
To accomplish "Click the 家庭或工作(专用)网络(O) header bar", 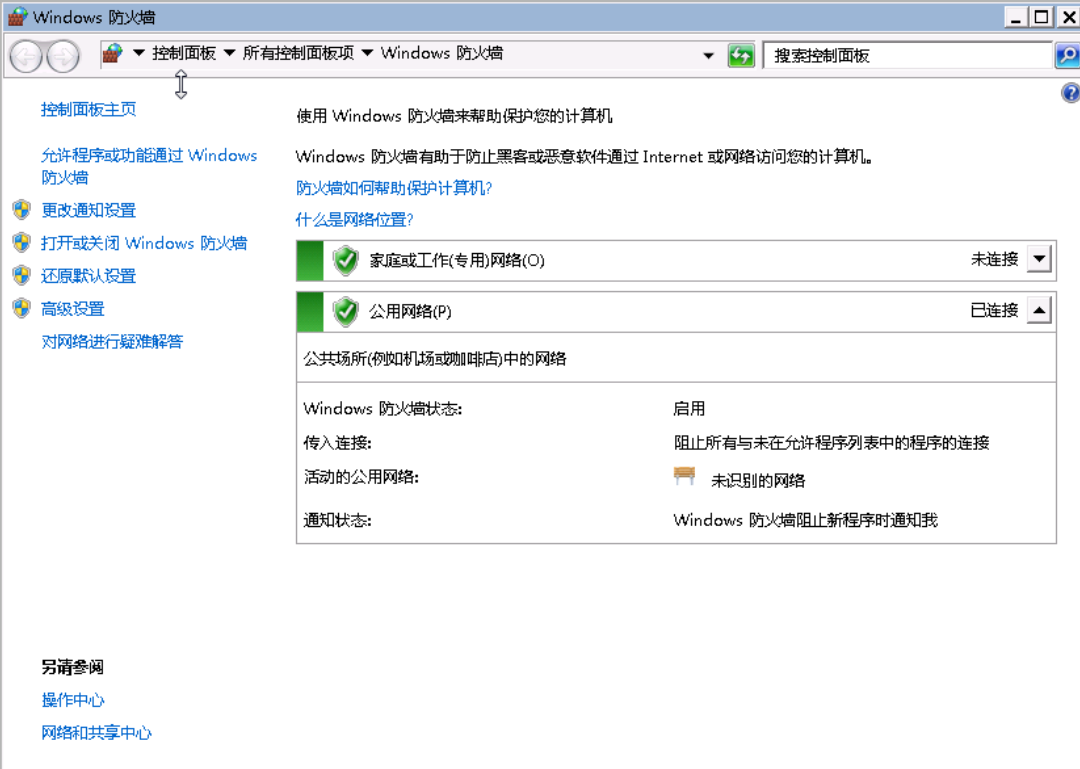I will tap(676, 260).
